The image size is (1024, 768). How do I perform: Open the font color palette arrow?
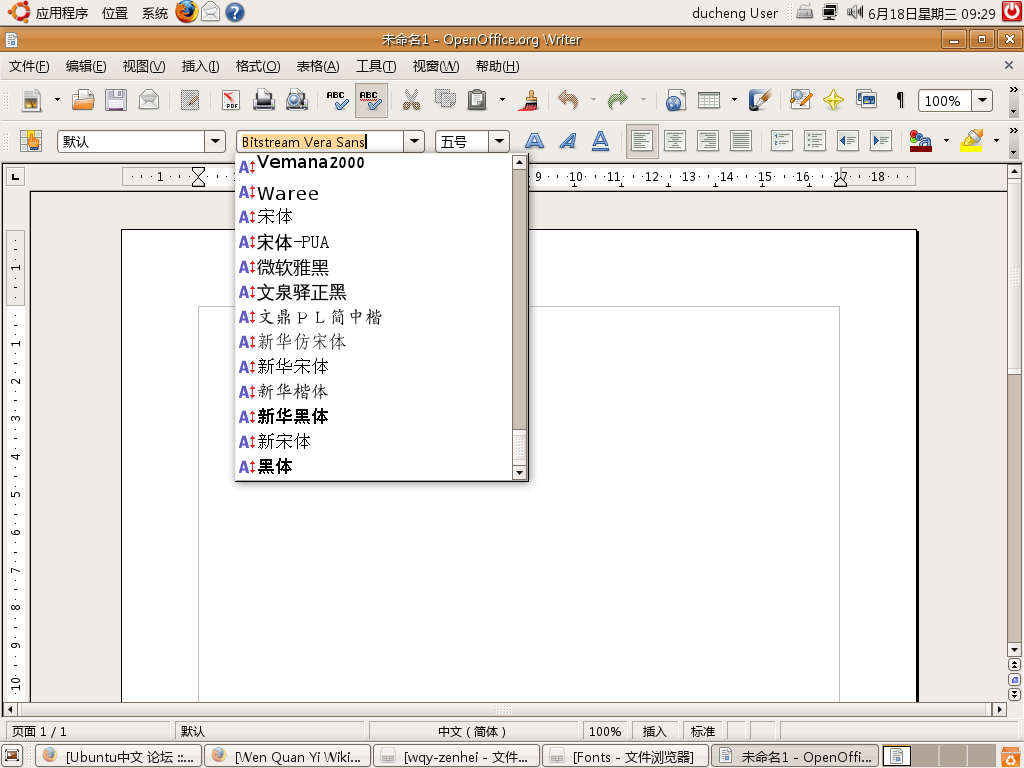pyautogui.click(x=946, y=141)
